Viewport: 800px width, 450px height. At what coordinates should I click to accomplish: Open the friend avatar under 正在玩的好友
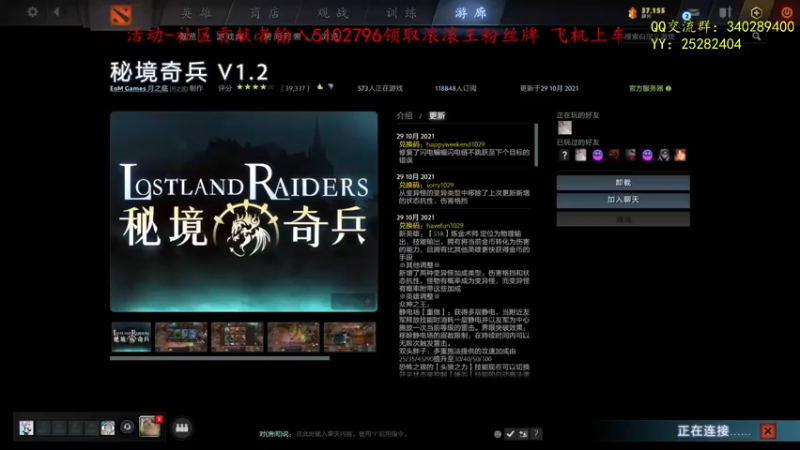pos(564,128)
